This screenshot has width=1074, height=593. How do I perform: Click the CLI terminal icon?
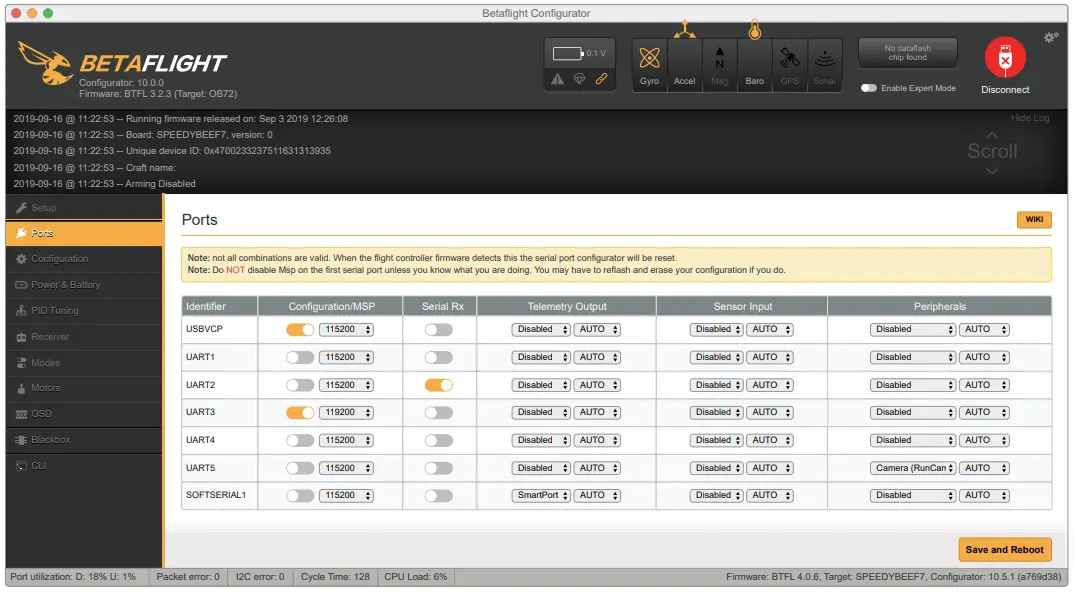[x=21, y=466]
